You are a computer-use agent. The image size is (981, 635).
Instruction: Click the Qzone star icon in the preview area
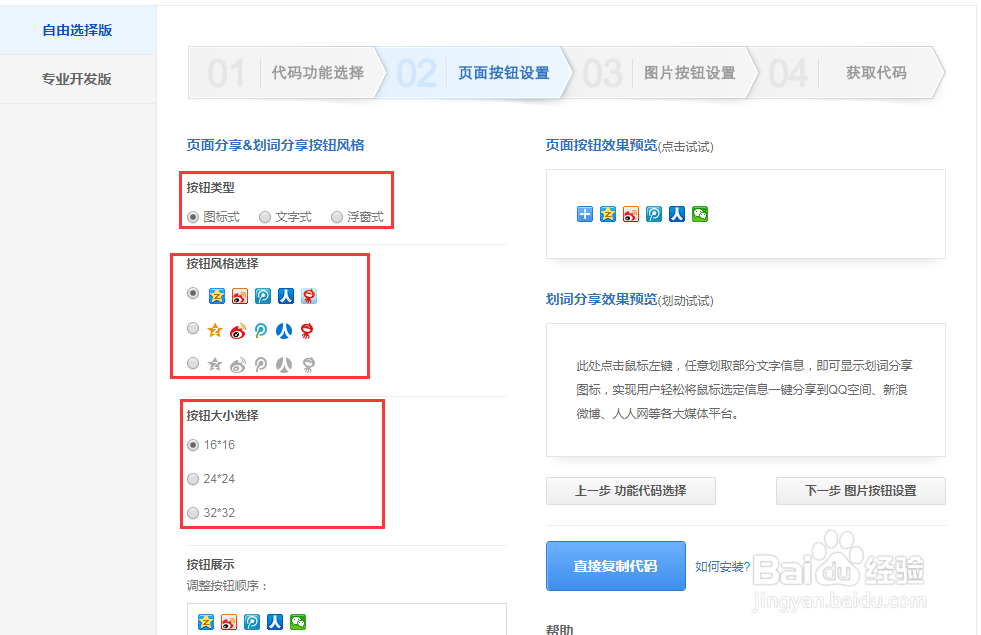[608, 214]
